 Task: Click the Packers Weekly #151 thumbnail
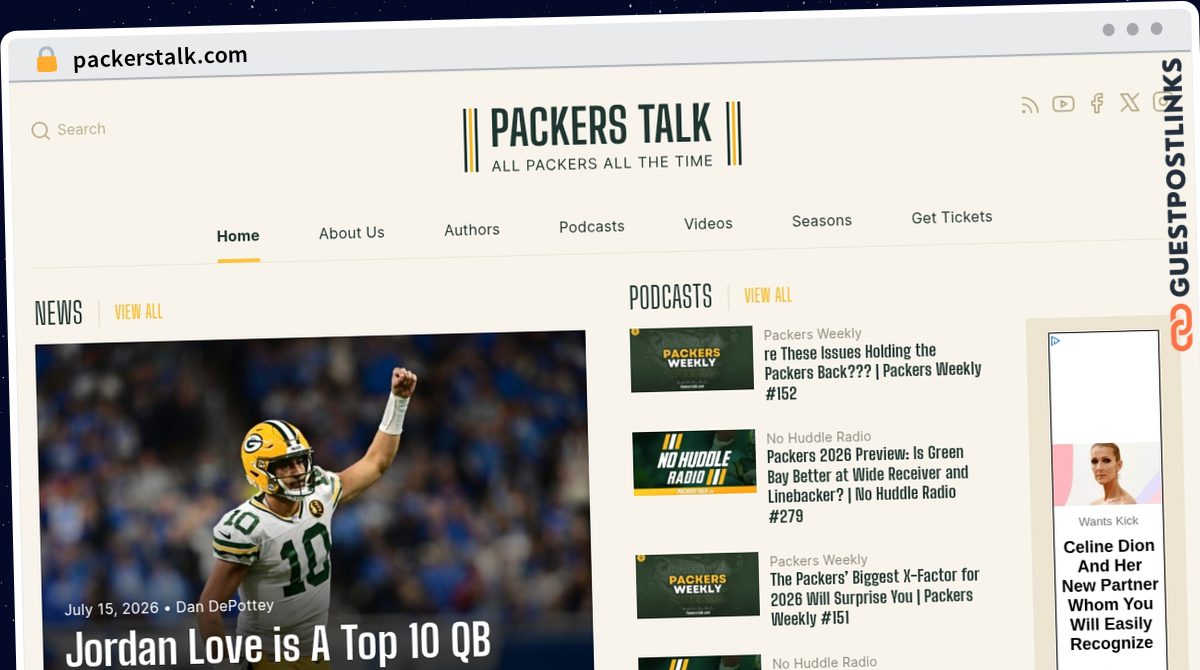697,585
